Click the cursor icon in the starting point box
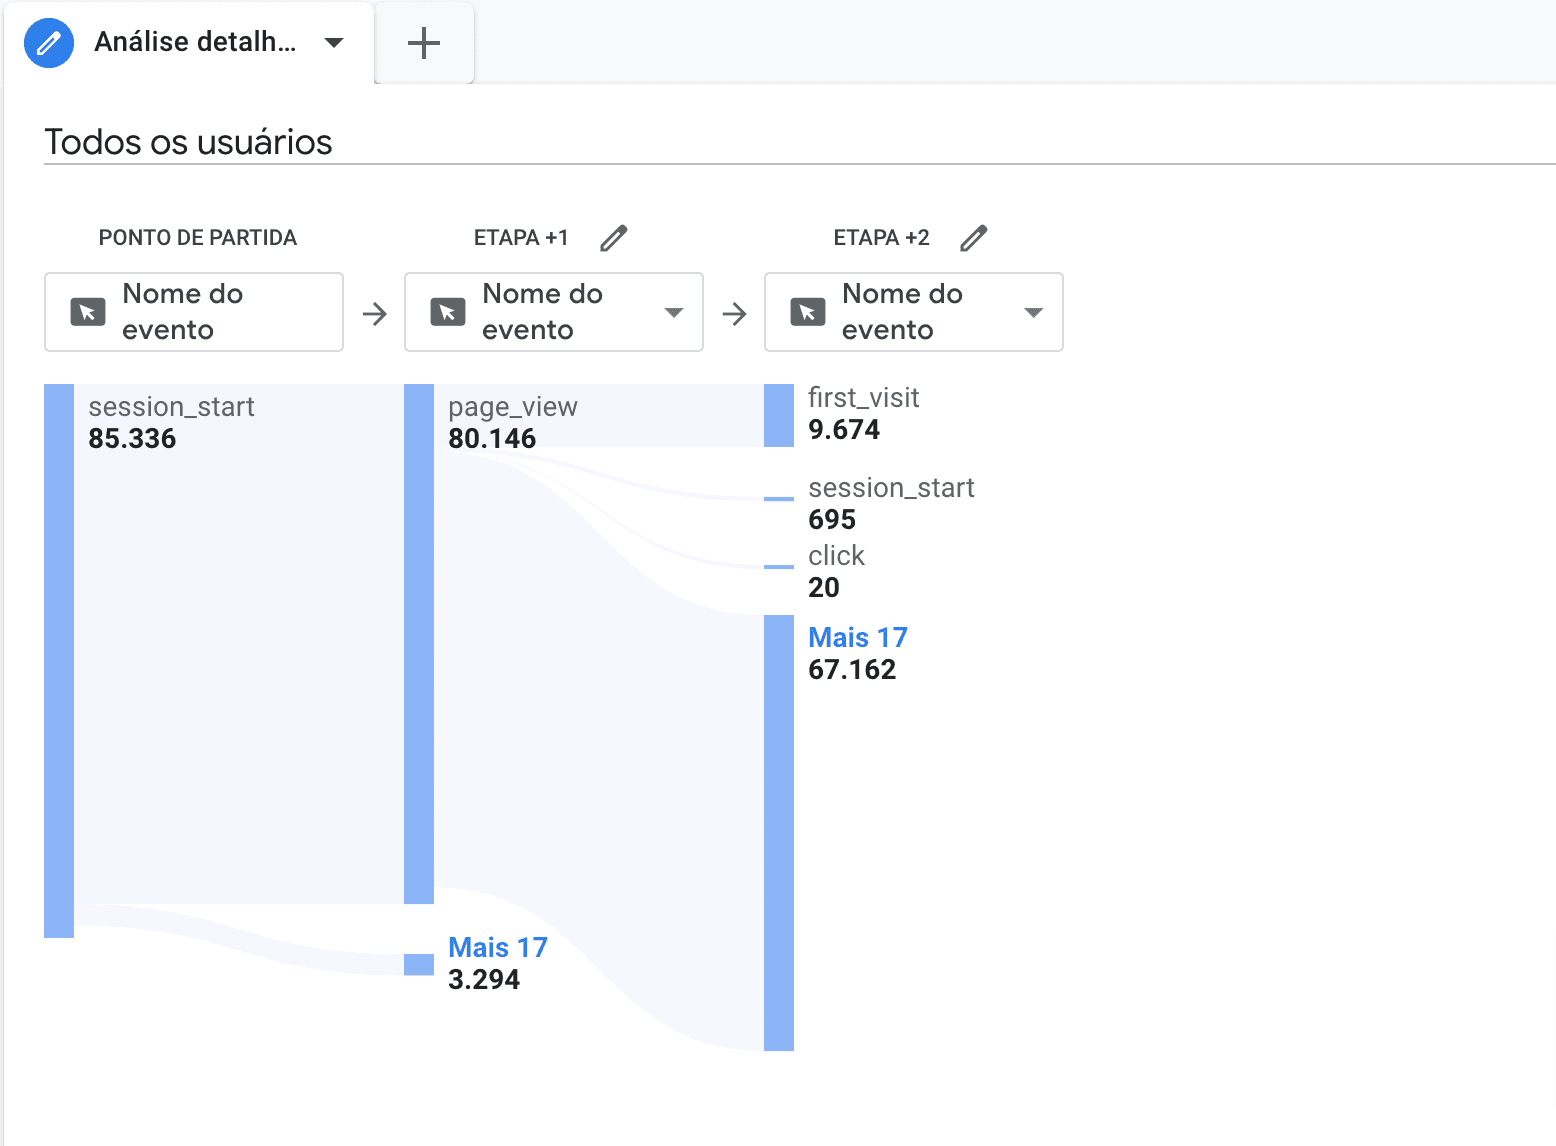The height and width of the screenshot is (1146, 1556). [x=88, y=312]
